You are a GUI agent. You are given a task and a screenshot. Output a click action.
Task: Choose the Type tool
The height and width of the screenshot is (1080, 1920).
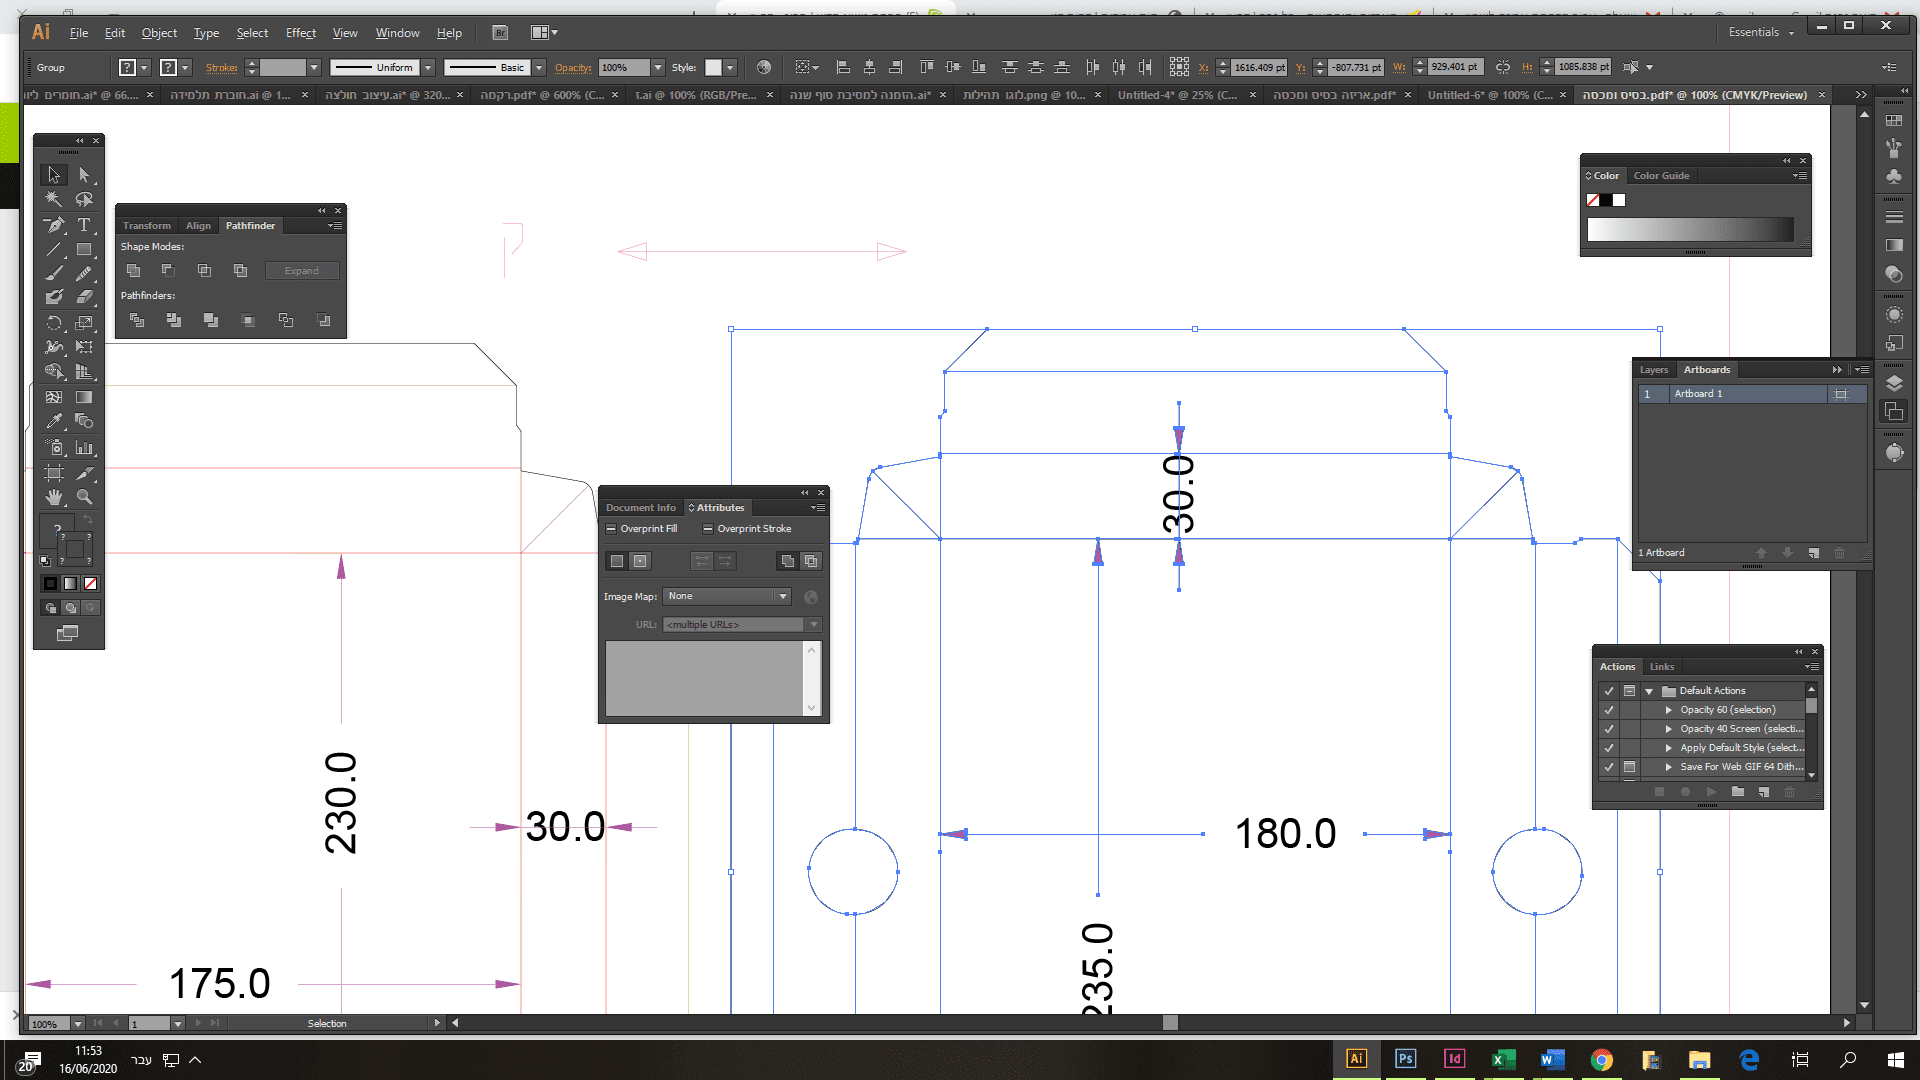pos(85,225)
